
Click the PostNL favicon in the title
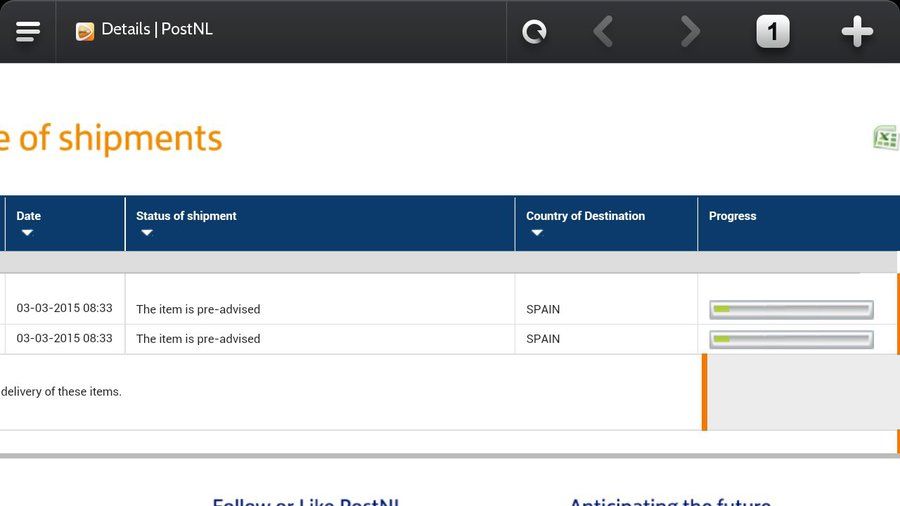pyautogui.click(x=85, y=31)
